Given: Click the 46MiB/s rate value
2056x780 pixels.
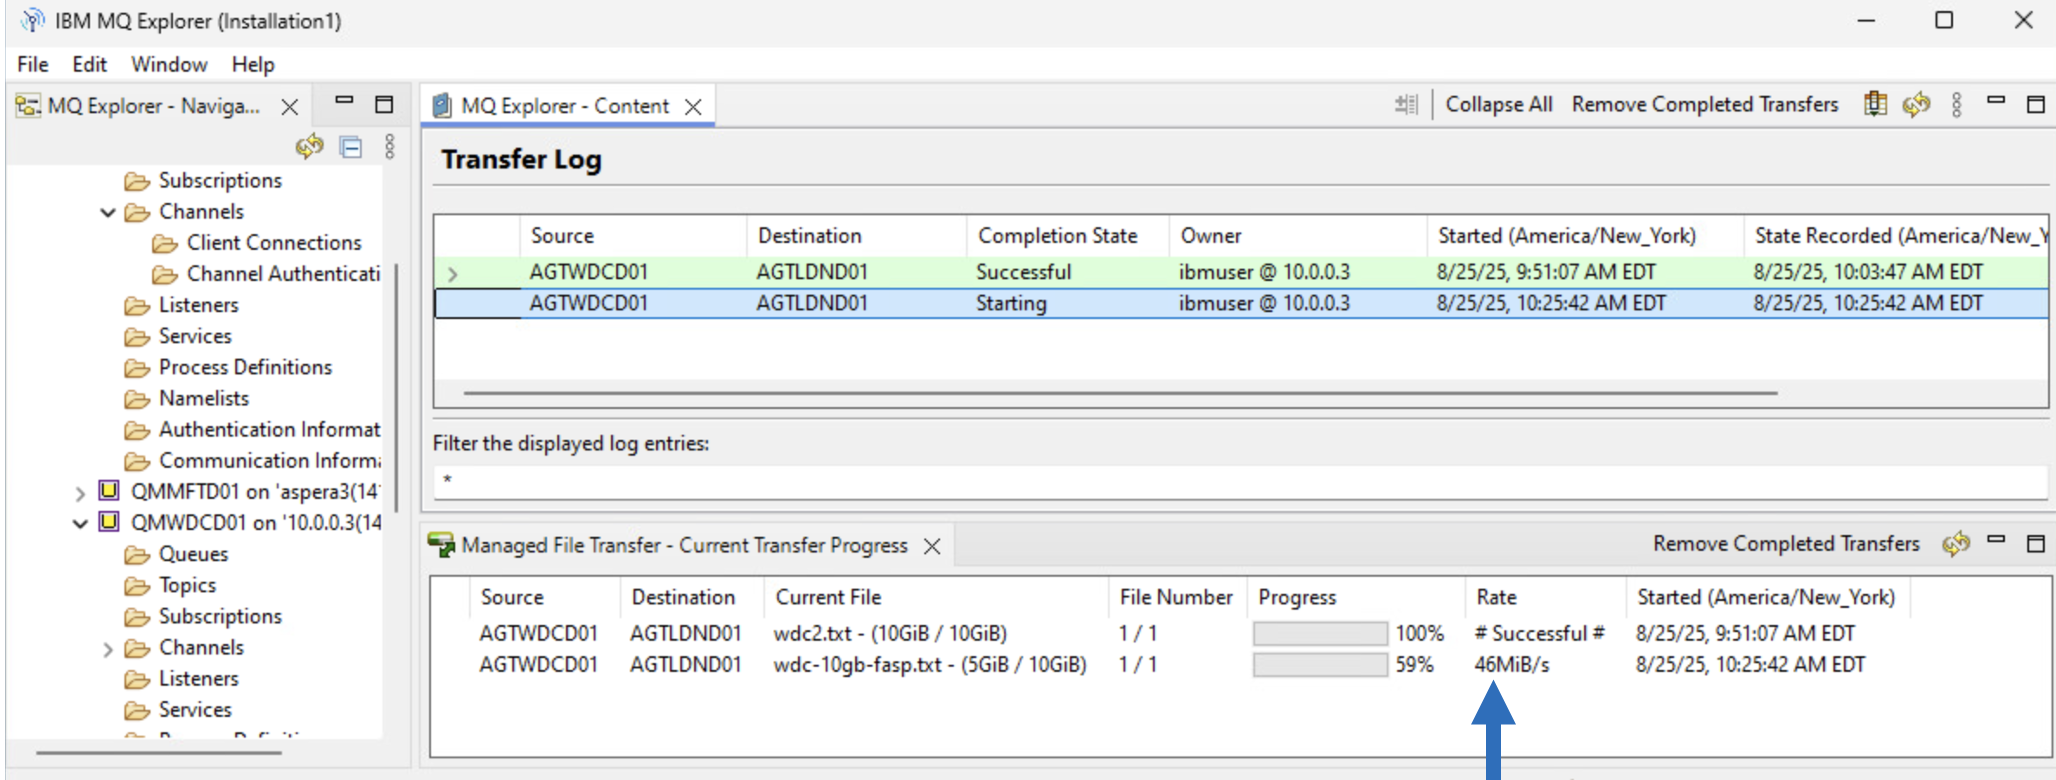Looking at the screenshot, I should click(1511, 664).
